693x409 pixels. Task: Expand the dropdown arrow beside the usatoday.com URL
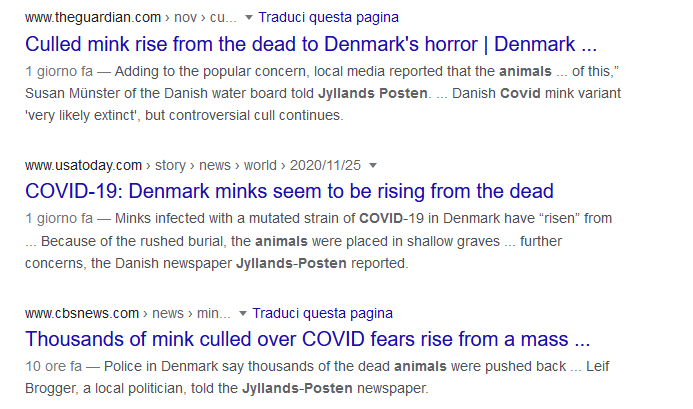(373, 165)
